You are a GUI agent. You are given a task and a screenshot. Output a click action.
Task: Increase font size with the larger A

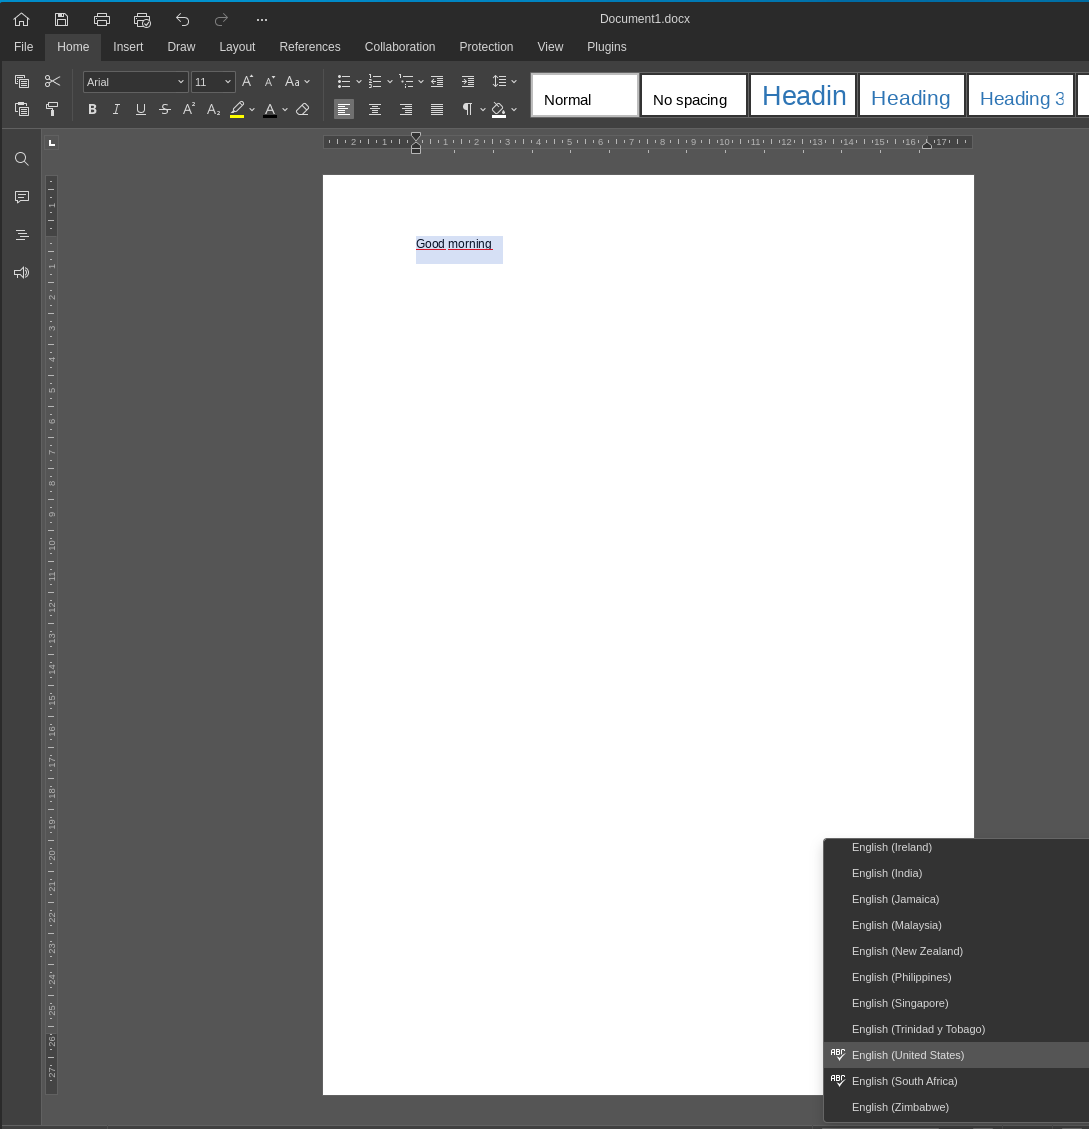point(247,81)
